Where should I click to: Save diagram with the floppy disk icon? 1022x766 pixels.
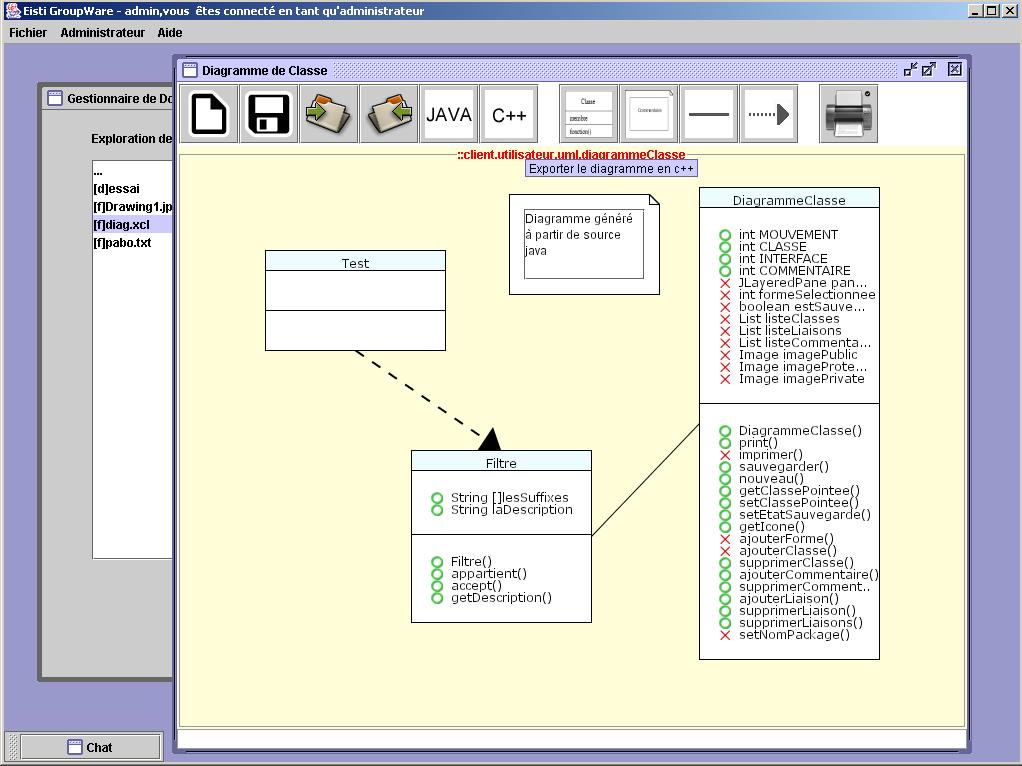pyautogui.click(x=269, y=114)
